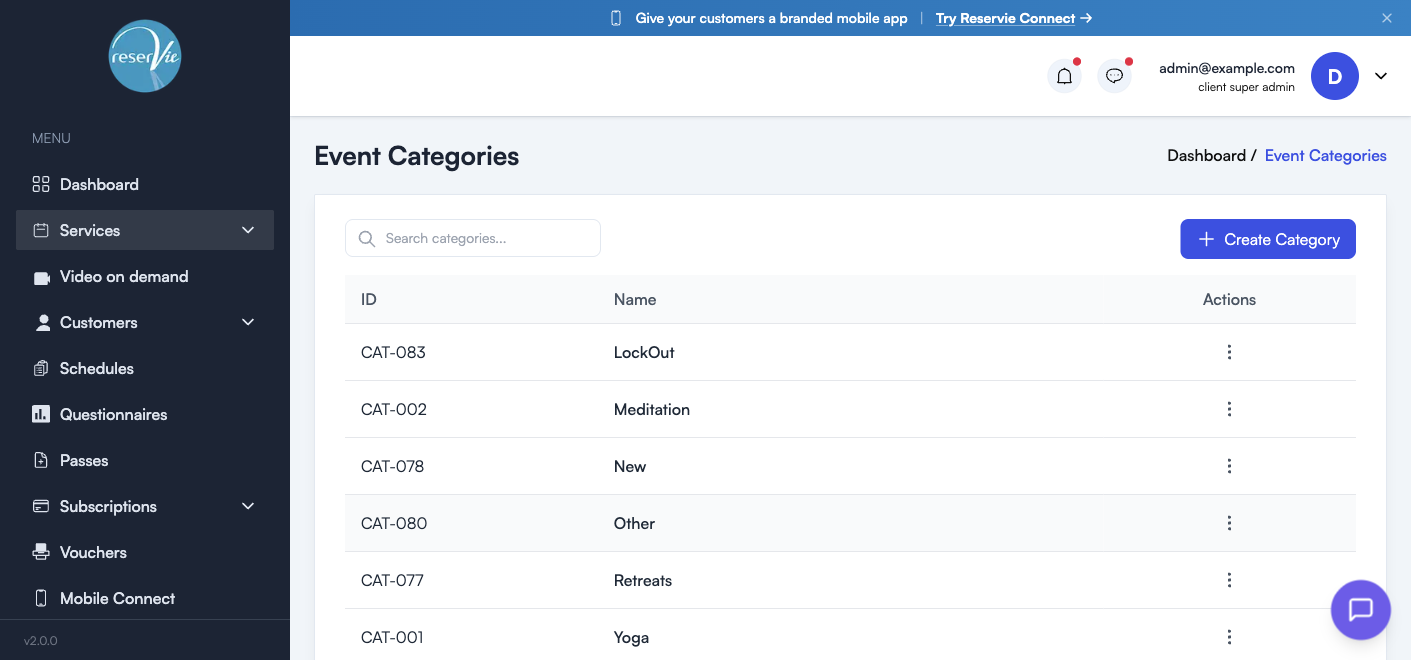Click the Subscriptions card icon

tap(41, 506)
